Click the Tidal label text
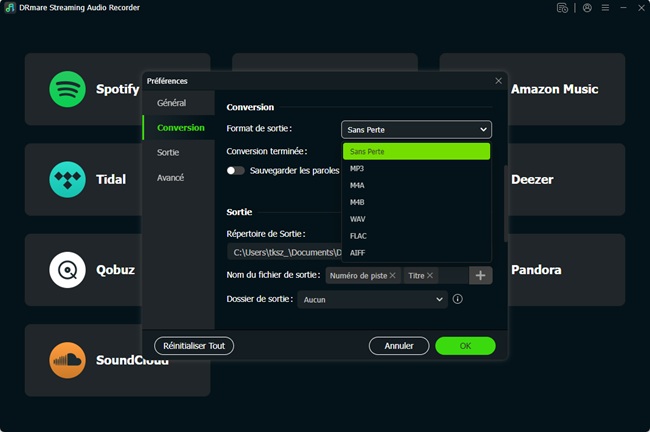This screenshot has height=432, width=650. point(111,180)
